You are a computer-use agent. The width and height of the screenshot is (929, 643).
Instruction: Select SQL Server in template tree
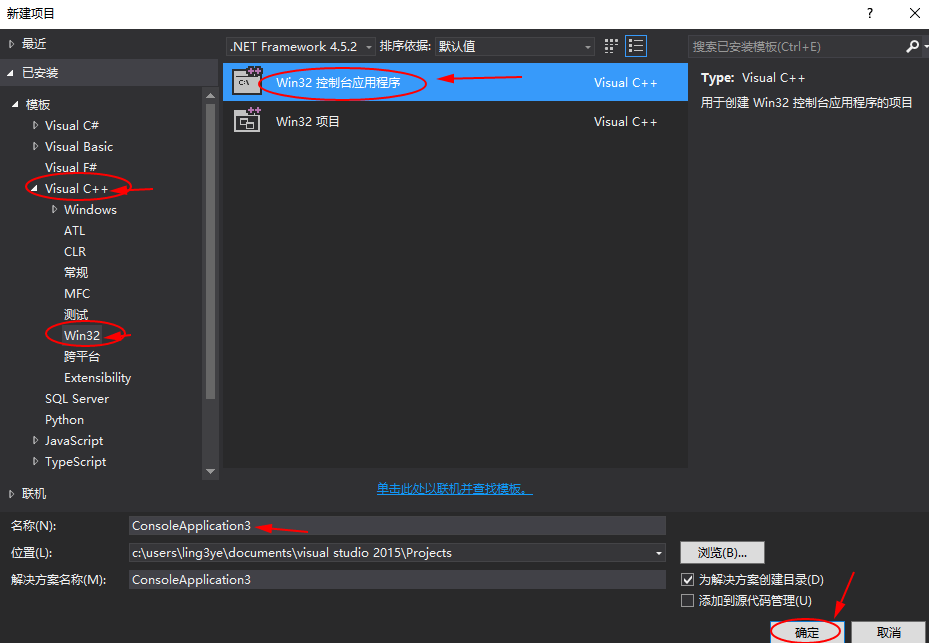click(x=77, y=399)
